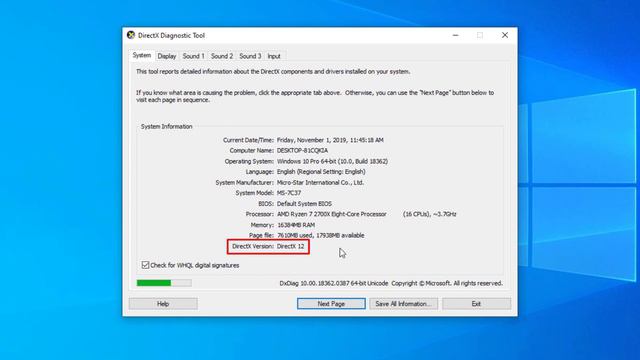640x360 pixels.
Task: Click the DirectX Diagnostic Tool title icon
Action: coord(131,35)
